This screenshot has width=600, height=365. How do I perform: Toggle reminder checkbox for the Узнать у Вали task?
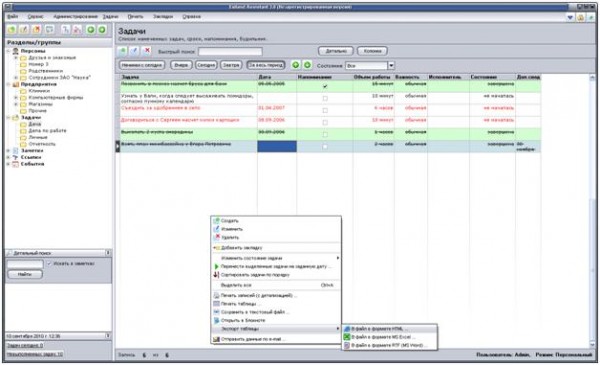(x=325, y=98)
